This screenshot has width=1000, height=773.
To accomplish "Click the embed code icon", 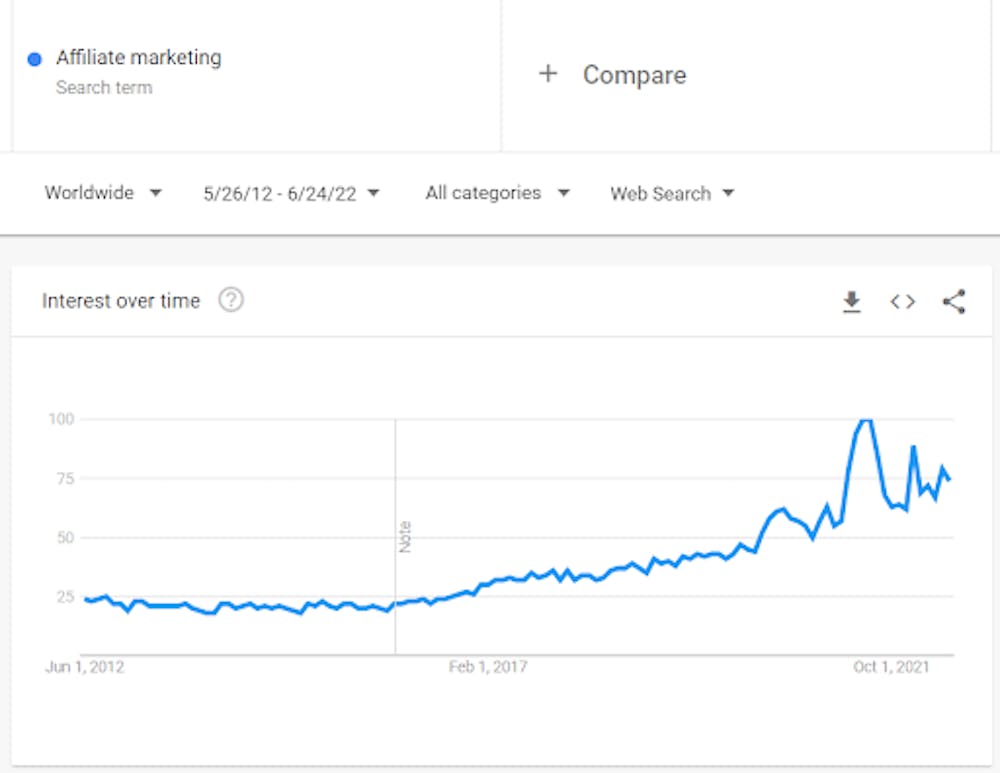I will pyautogui.click(x=902, y=301).
